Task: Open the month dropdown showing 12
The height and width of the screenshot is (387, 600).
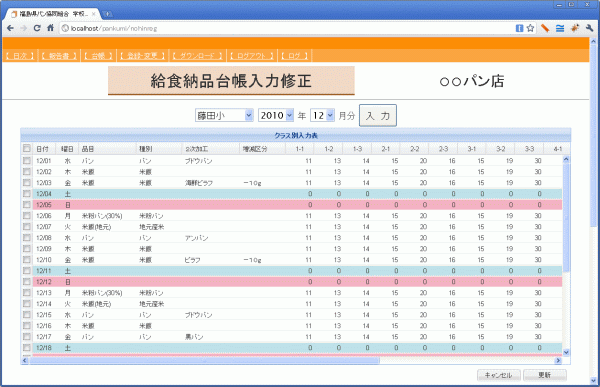Action: coord(322,115)
